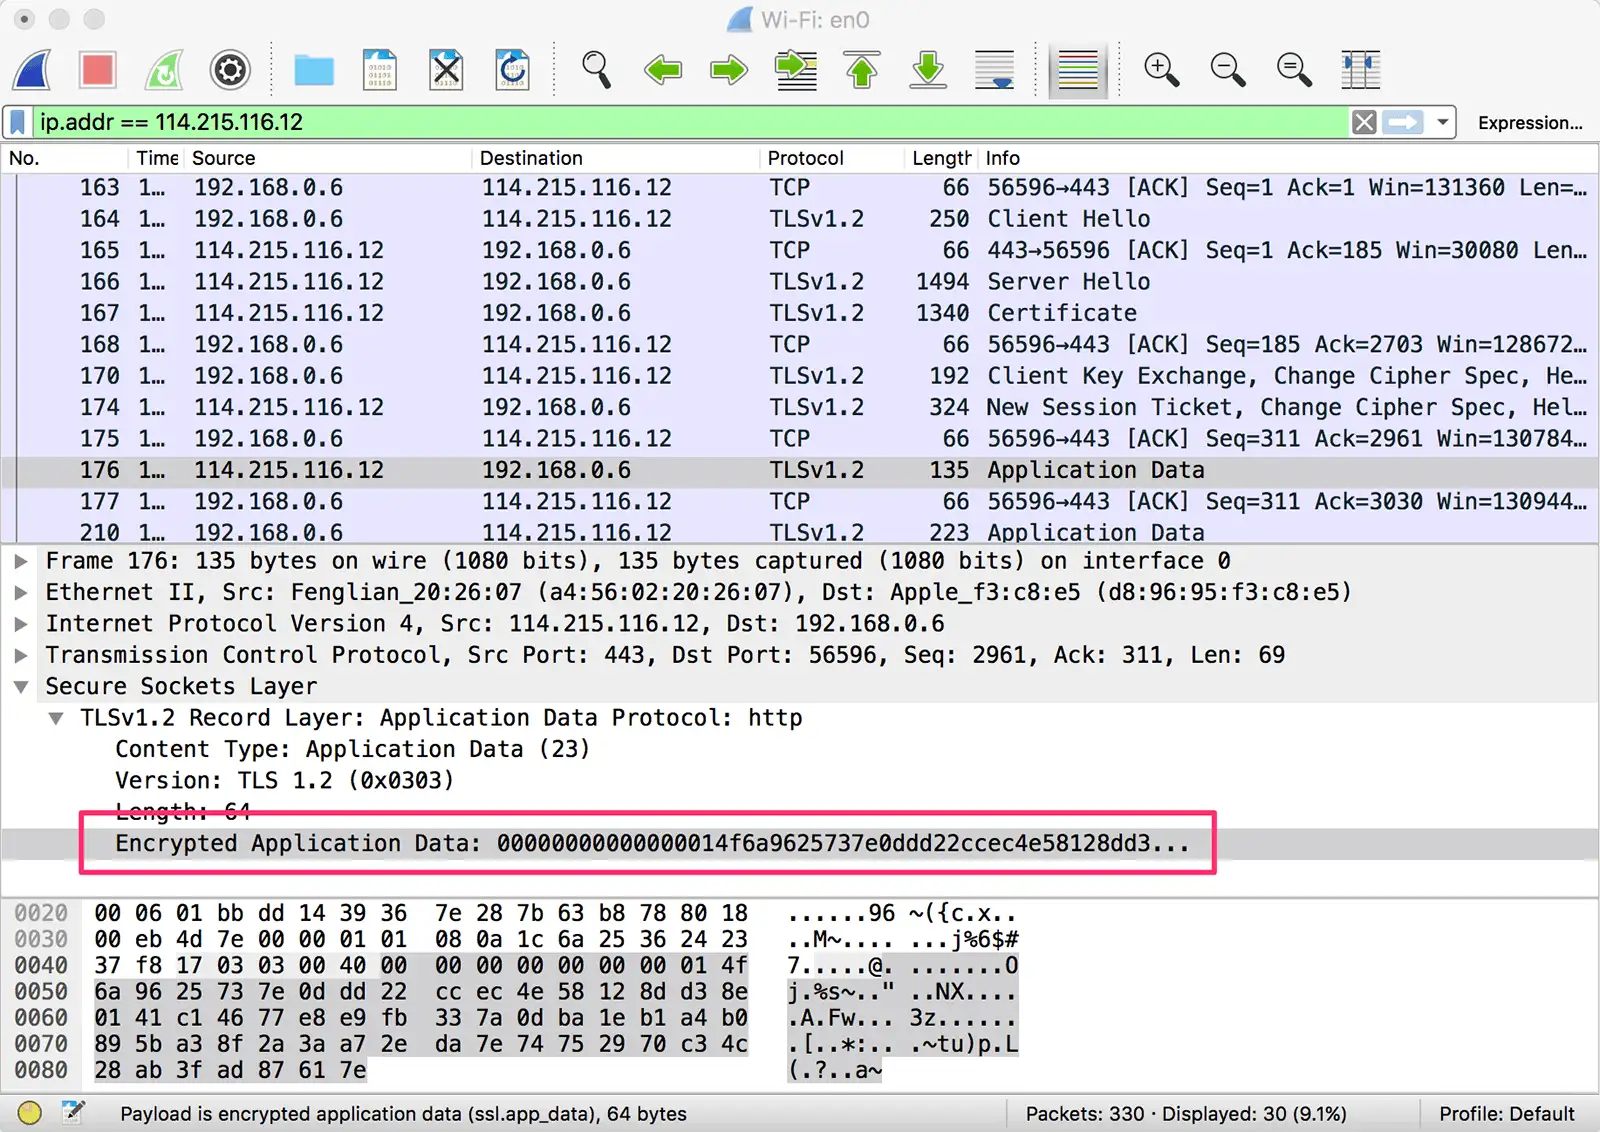This screenshot has width=1600, height=1132.
Task: Select packet 167 Certificate row
Action: pyautogui.click(x=800, y=313)
